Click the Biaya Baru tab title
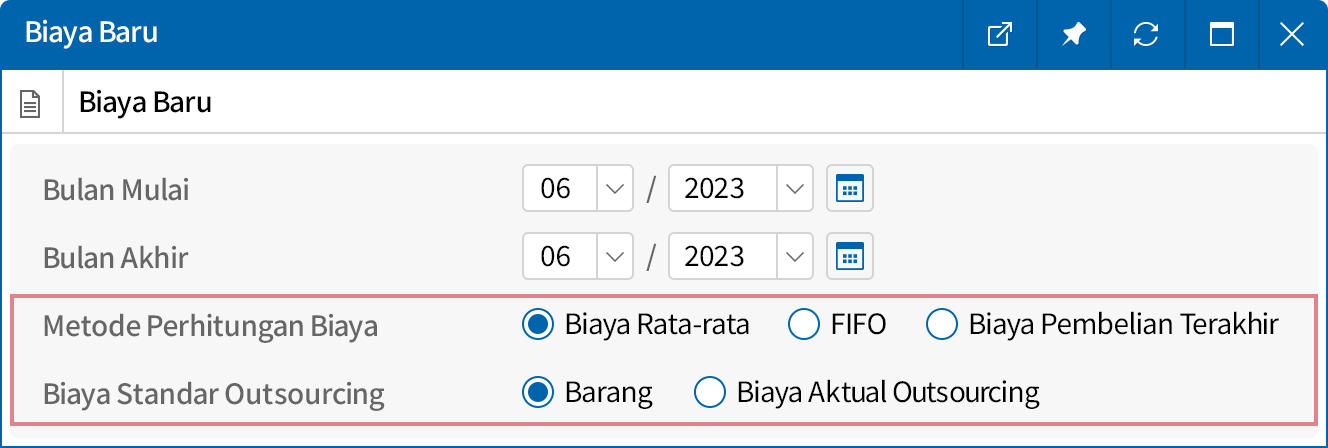1328x448 pixels. (145, 103)
